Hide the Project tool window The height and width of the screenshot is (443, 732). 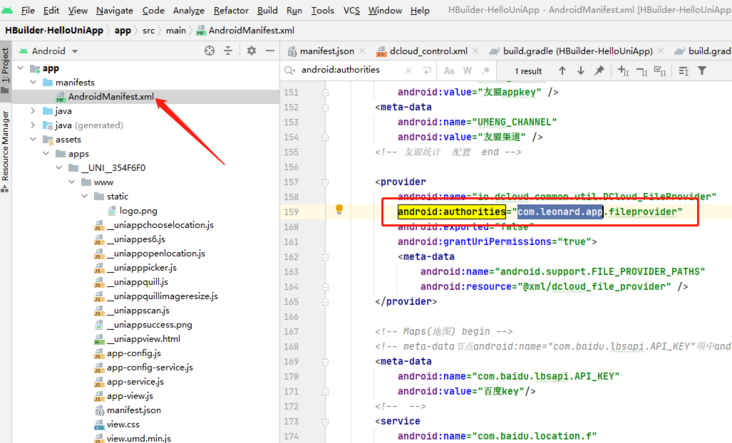click(270, 51)
